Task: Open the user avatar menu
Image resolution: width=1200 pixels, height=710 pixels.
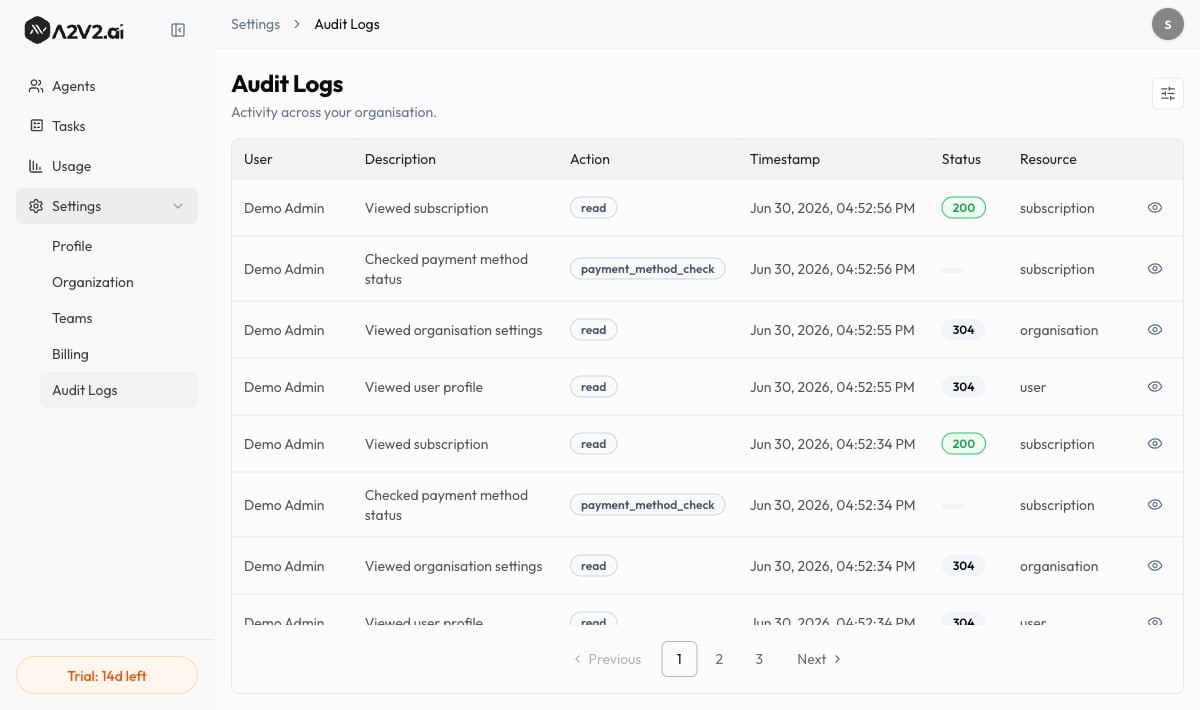Action: point(1168,24)
